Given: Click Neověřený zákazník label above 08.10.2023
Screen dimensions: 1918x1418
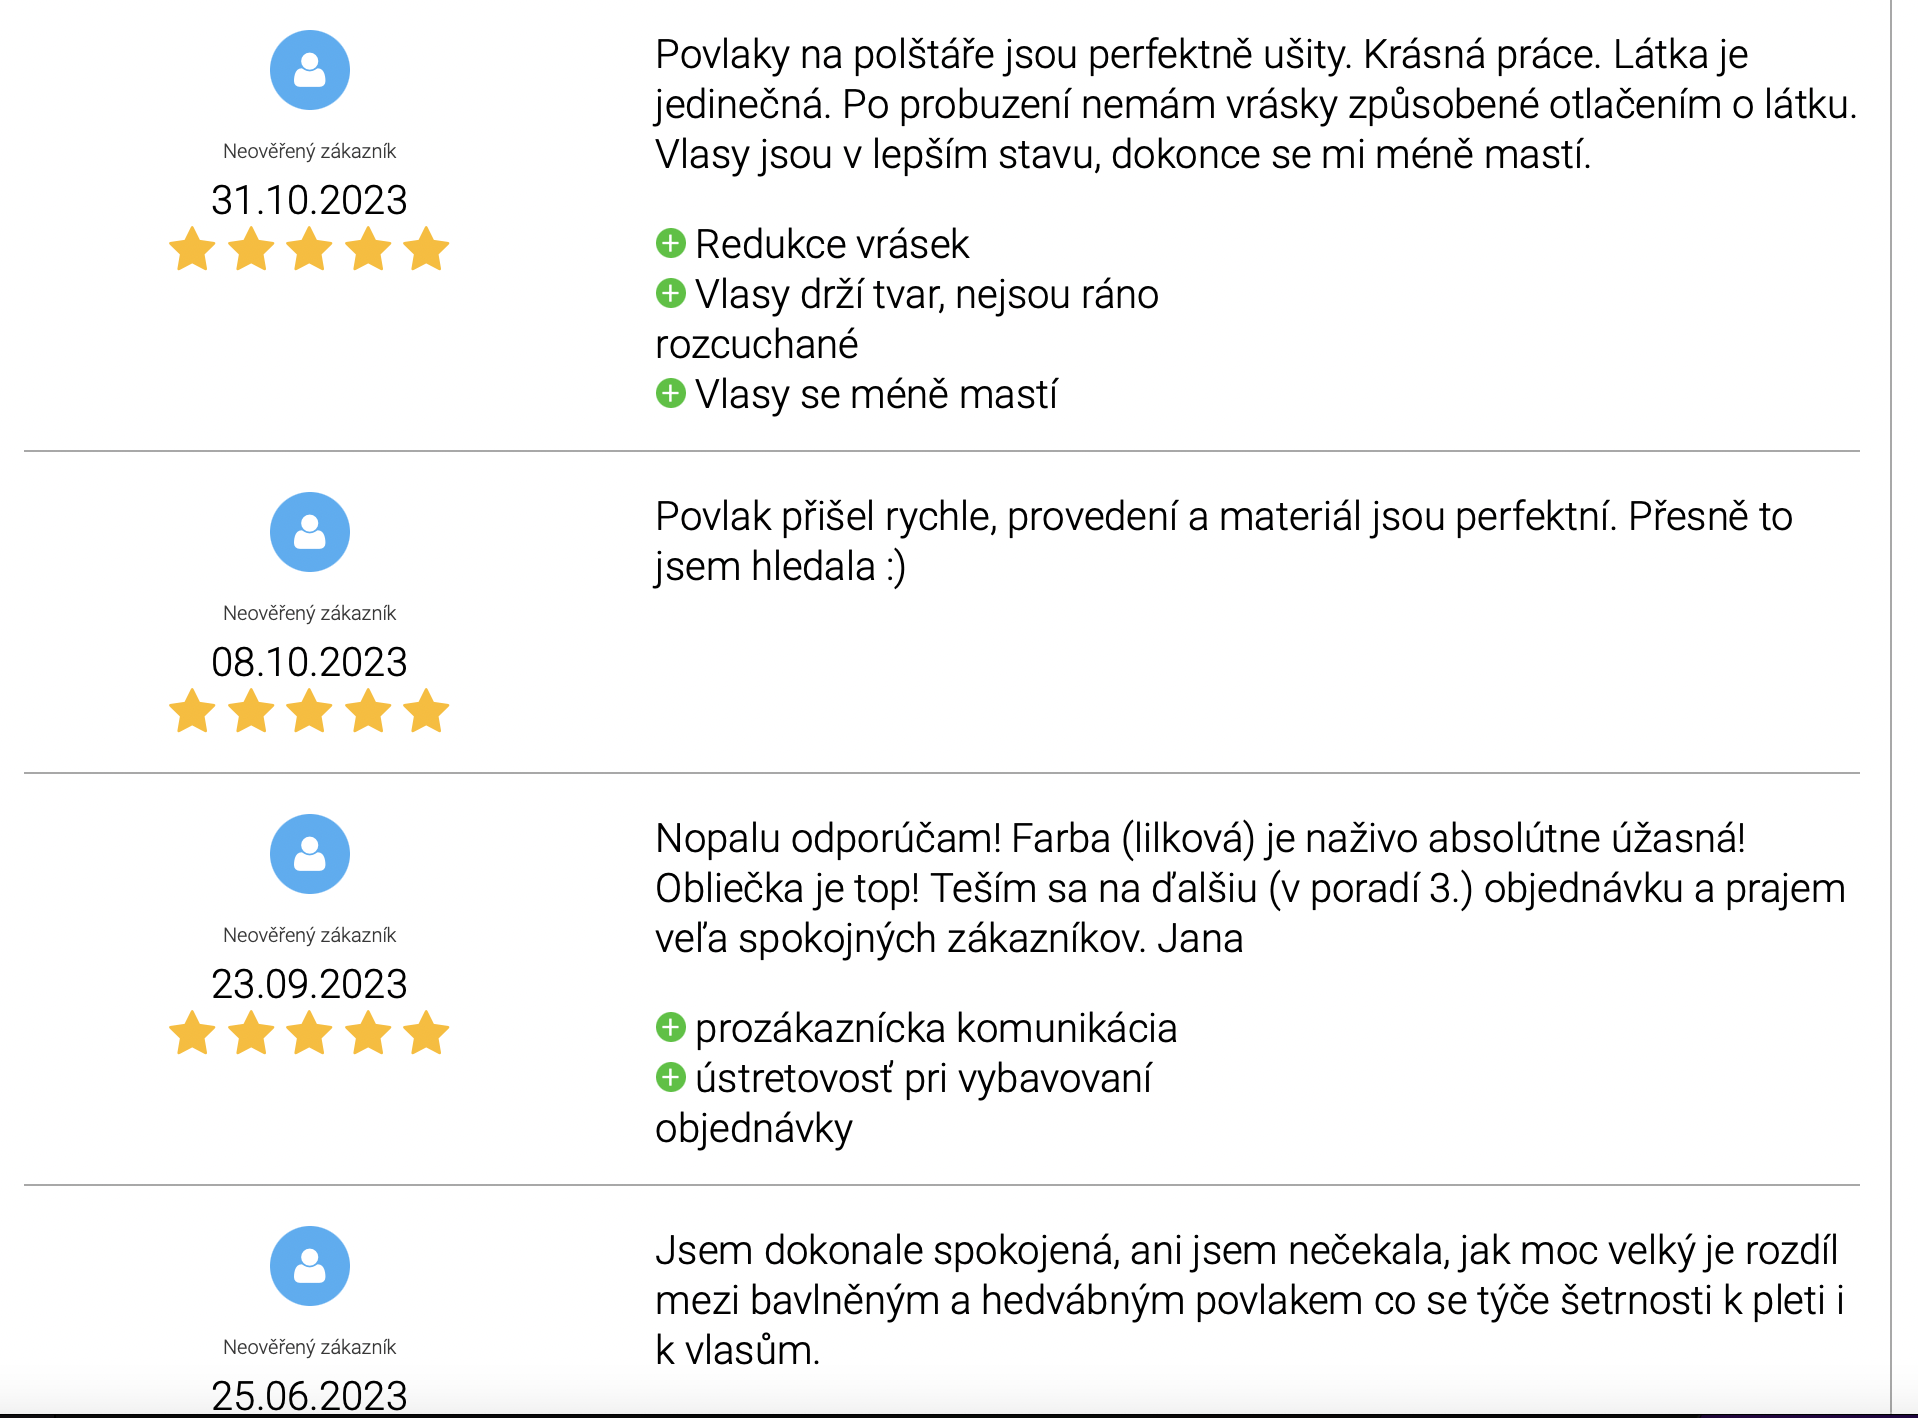Looking at the screenshot, I should pyautogui.click(x=309, y=613).
